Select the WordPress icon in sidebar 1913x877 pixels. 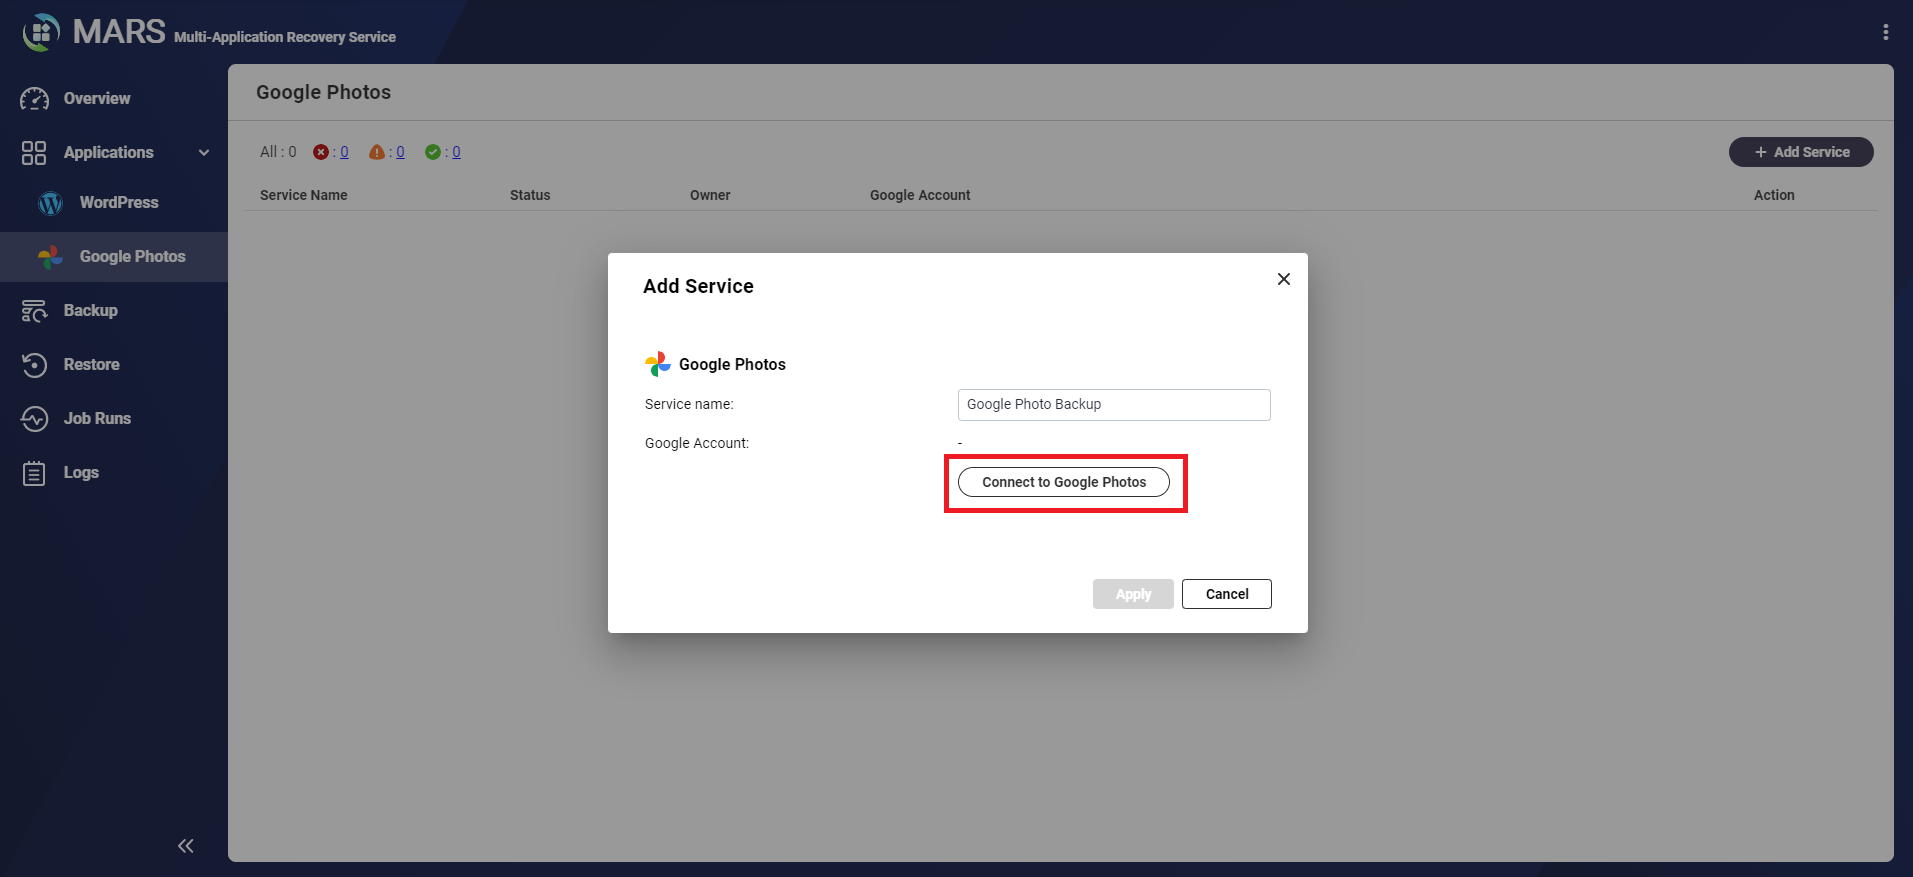(x=50, y=203)
